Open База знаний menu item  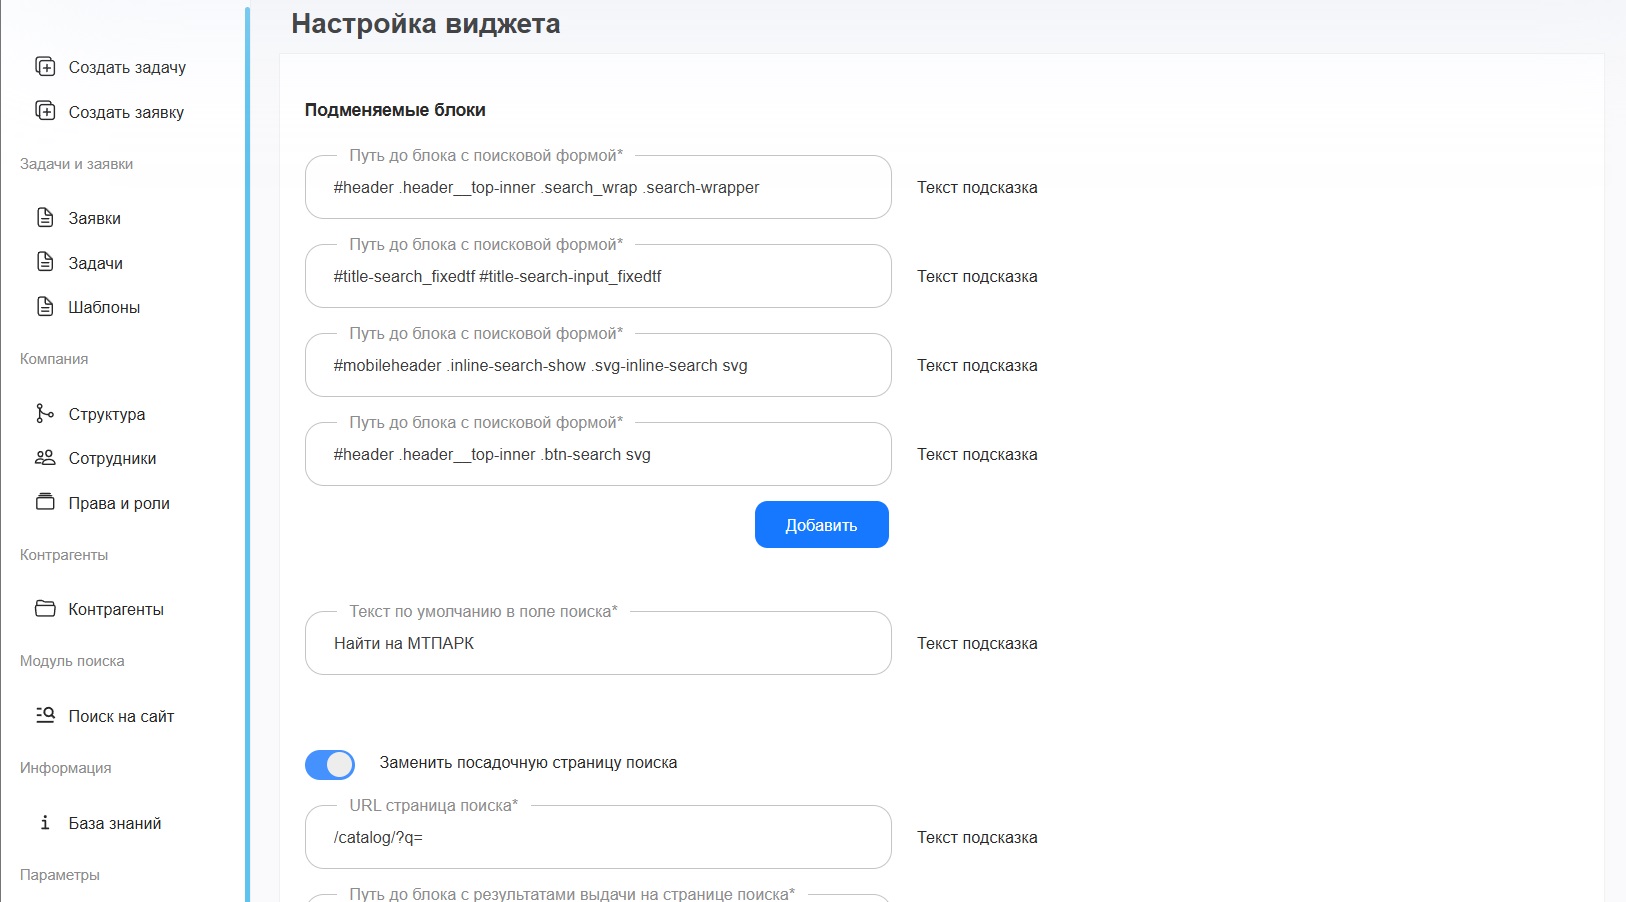click(115, 823)
